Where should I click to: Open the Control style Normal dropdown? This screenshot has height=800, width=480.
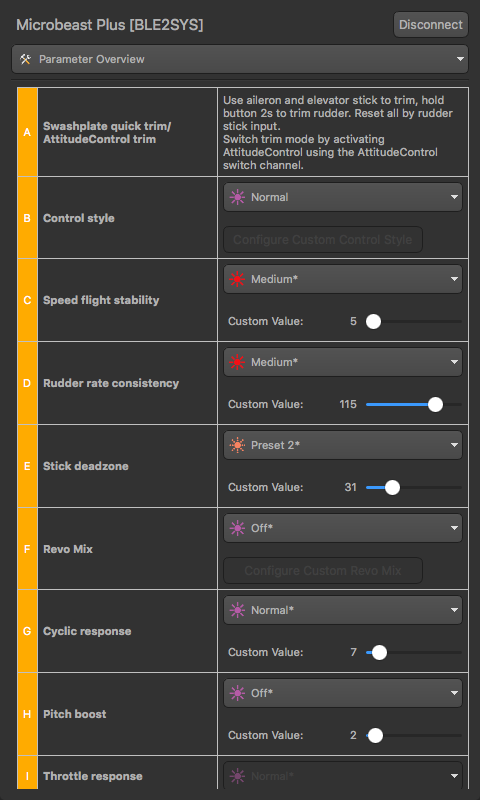click(343, 197)
